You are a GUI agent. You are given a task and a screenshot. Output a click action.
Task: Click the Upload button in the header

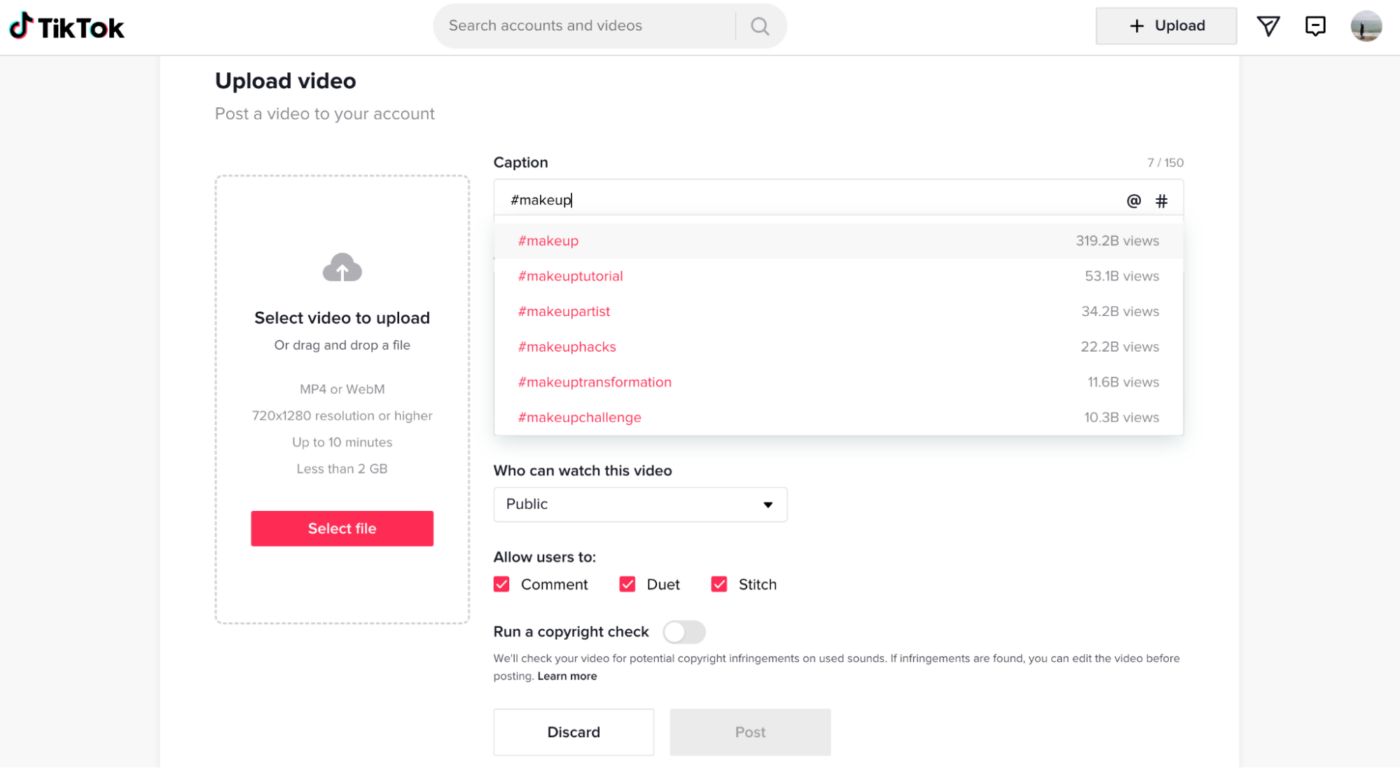[x=1166, y=25]
